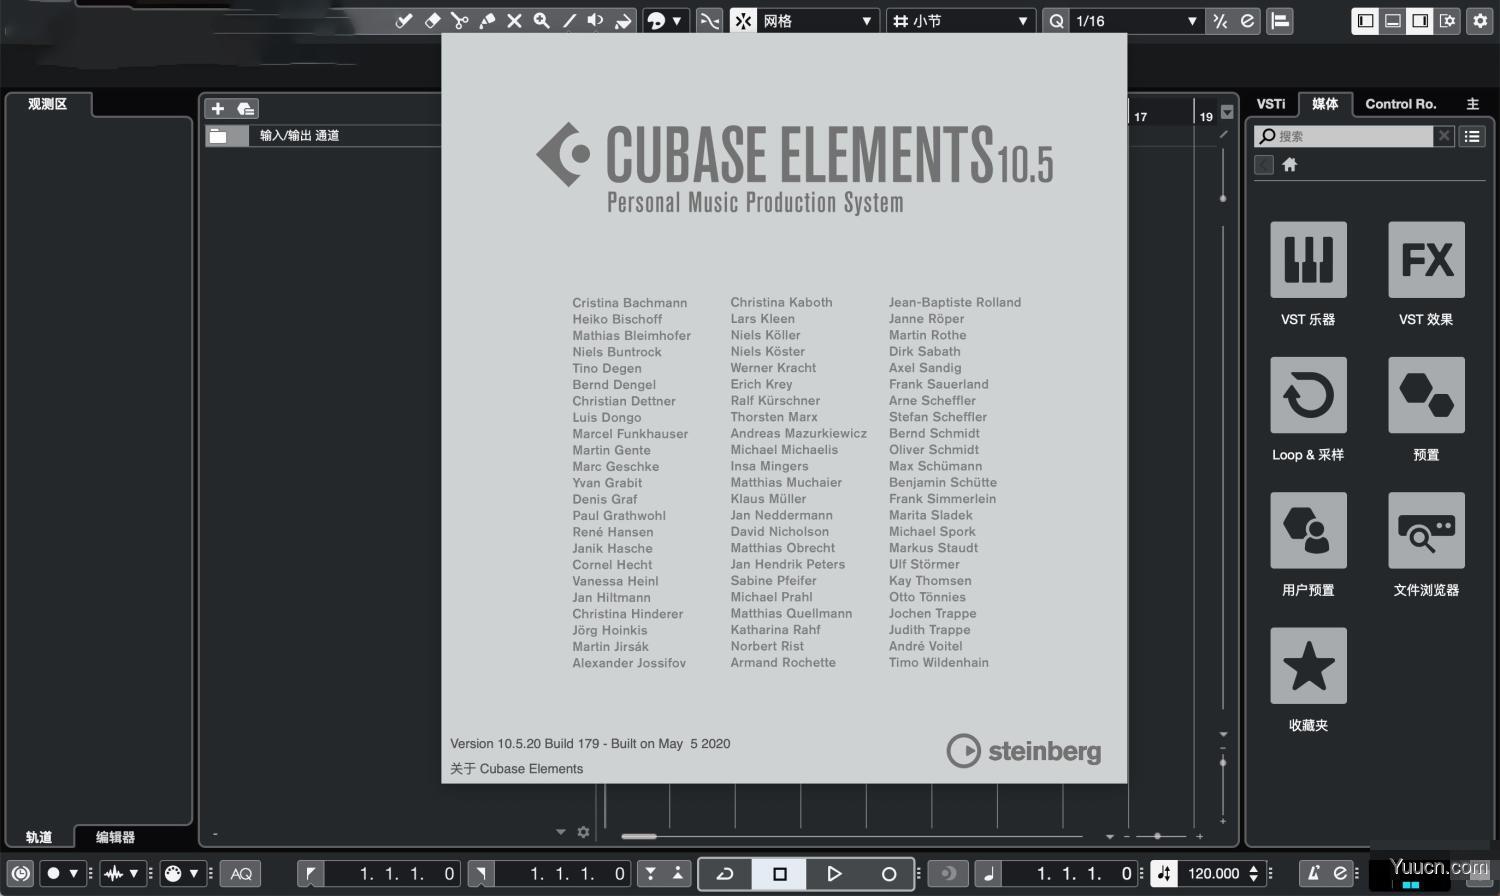Viewport: 1500px width, 896px height.
Task: Open the ruler dropdown arrow beside 19
Action: pos(1227,112)
